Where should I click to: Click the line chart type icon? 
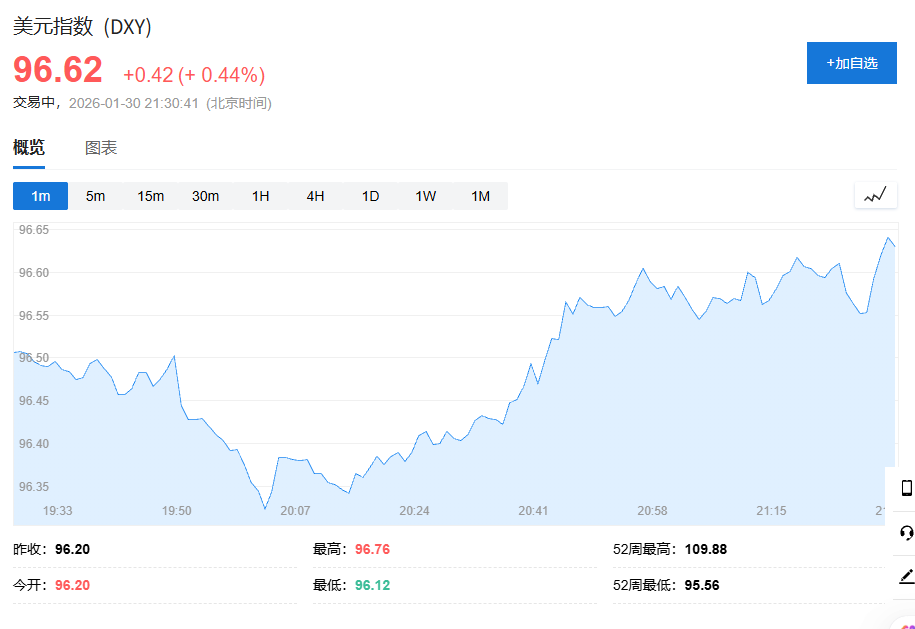[875, 195]
